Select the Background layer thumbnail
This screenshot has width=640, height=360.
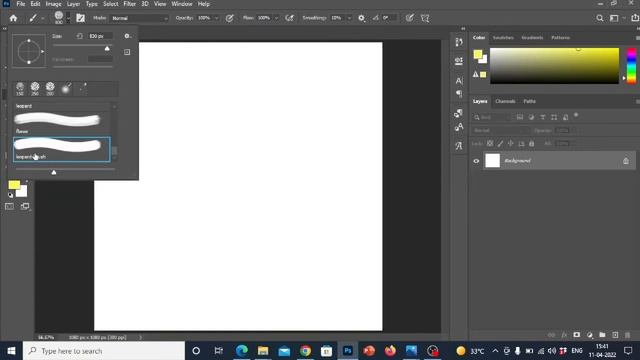coord(492,160)
